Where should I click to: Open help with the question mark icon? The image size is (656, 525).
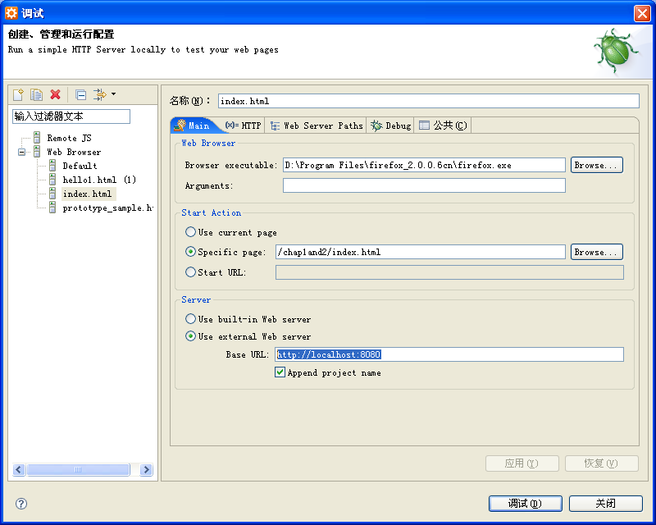pos(21,504)
